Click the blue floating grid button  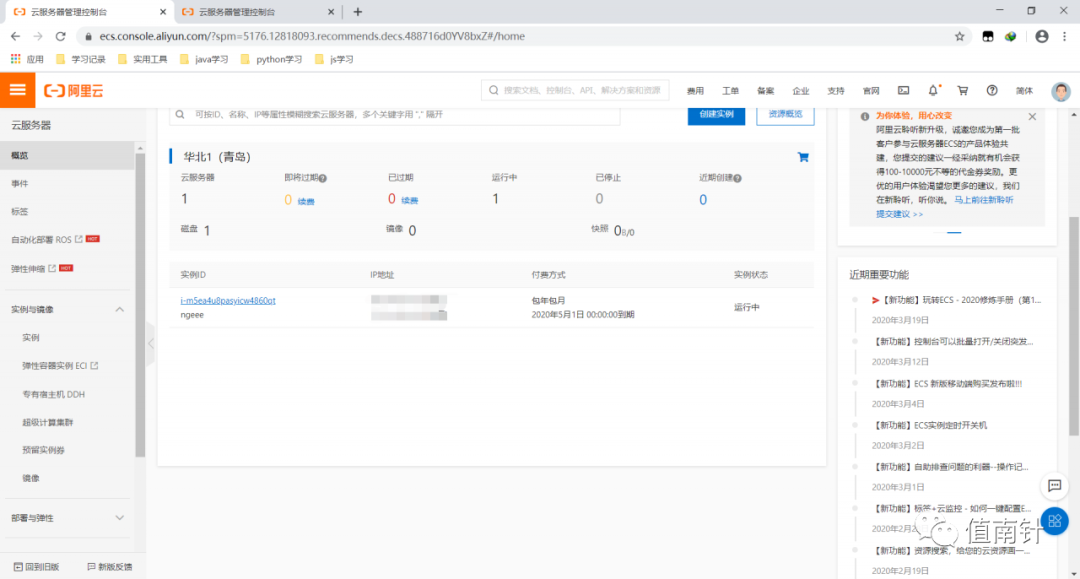[x=1055, y=521]
